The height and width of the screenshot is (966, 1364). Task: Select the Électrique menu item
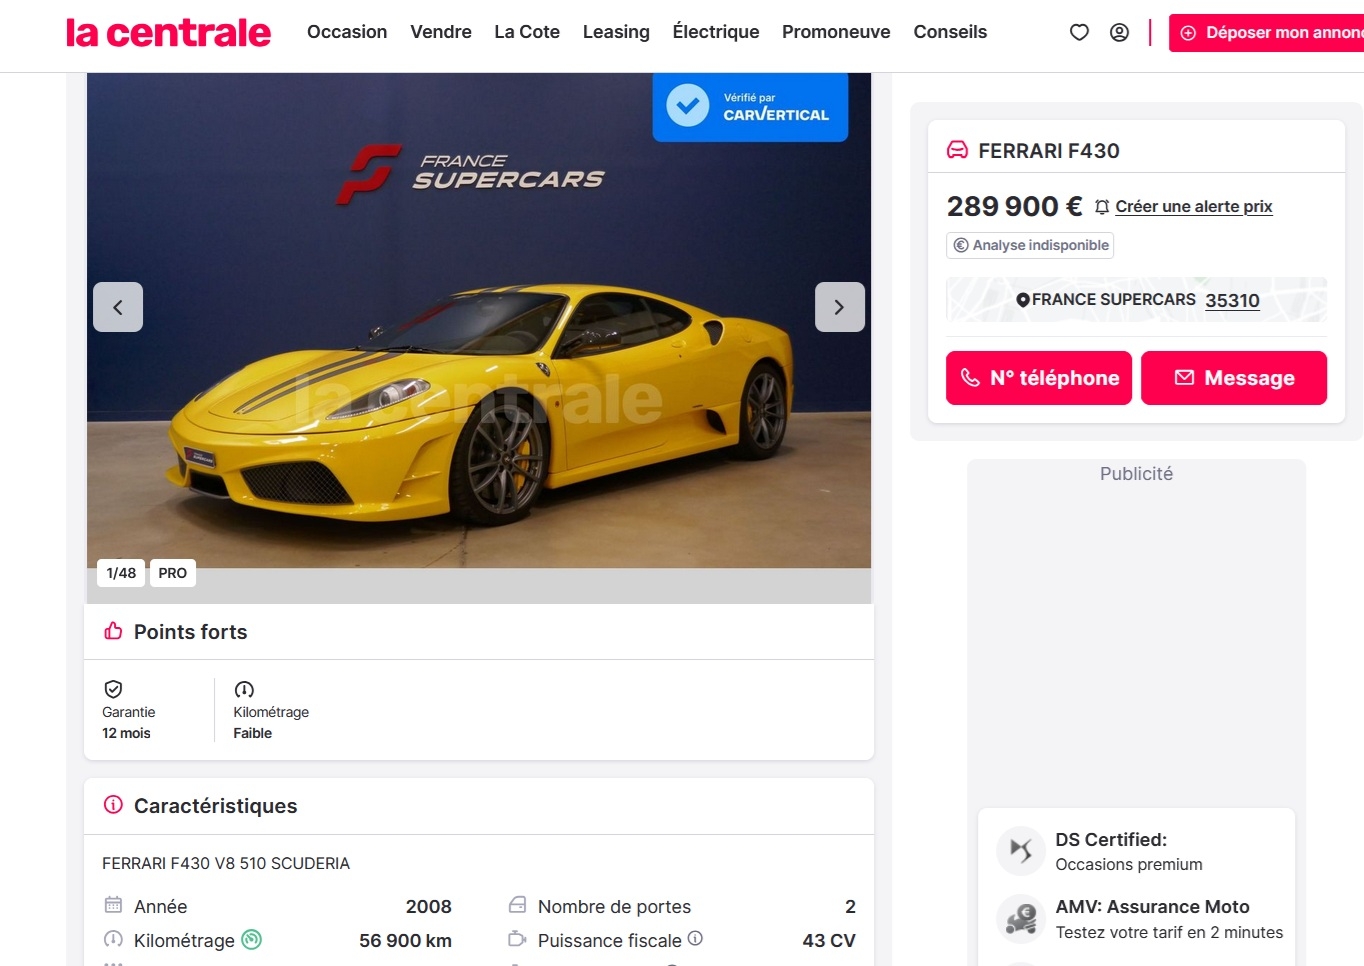(716, 32)
